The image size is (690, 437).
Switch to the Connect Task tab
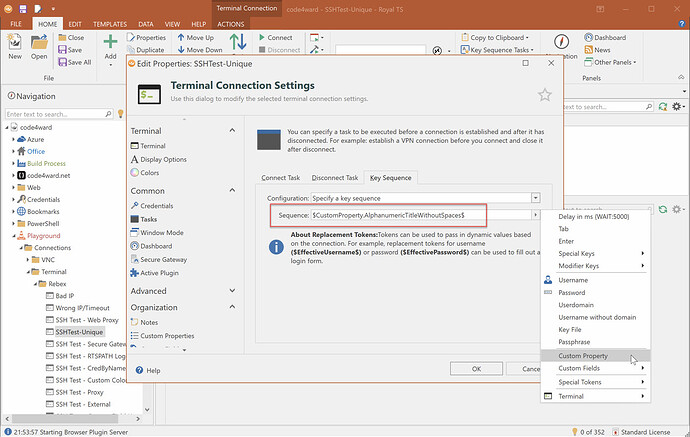click(x=281, y=177)
